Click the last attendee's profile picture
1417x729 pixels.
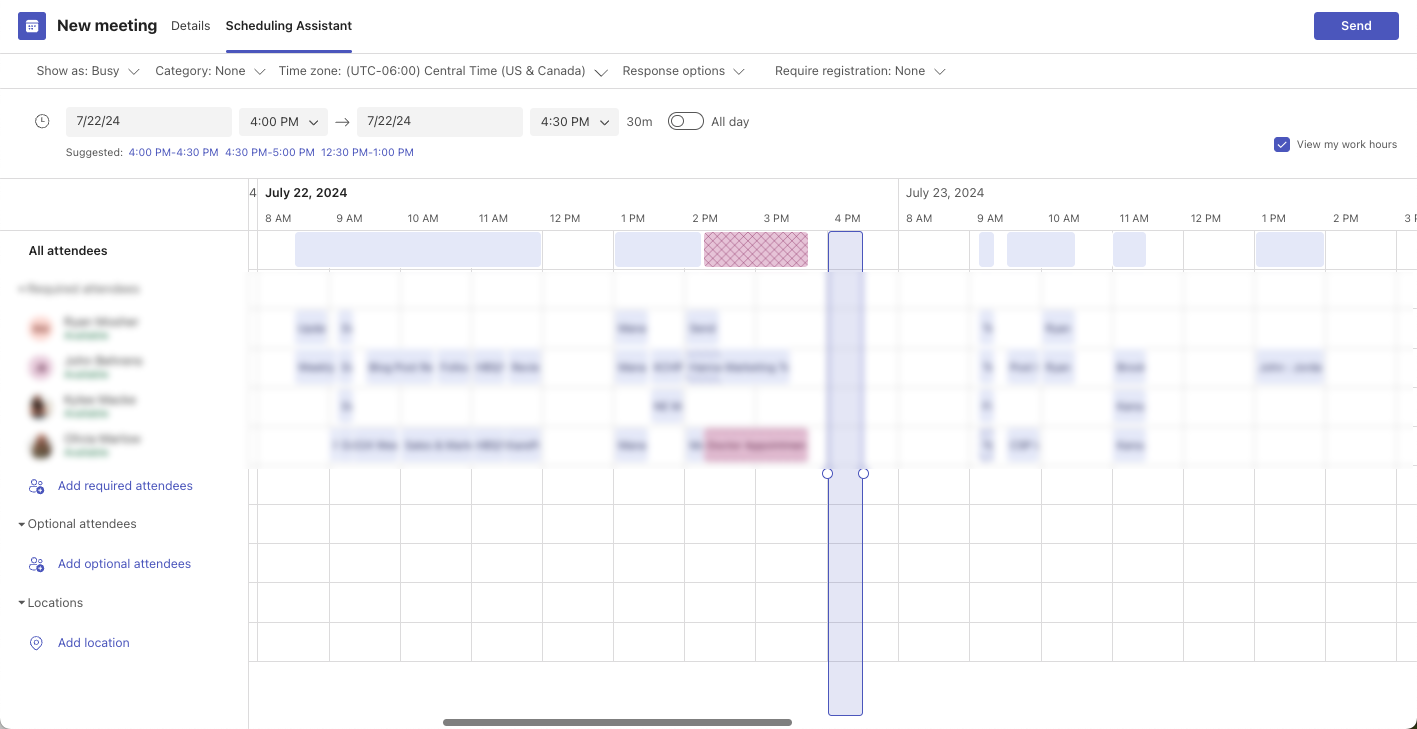pyautogui.click(x=41, y=447)
